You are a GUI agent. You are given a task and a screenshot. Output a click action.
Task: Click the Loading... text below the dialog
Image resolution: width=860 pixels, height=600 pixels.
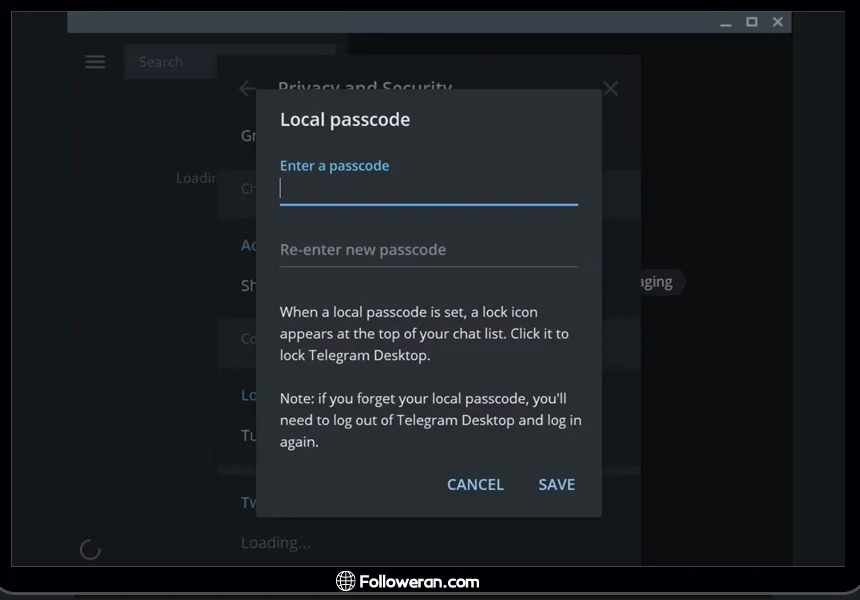276,543
